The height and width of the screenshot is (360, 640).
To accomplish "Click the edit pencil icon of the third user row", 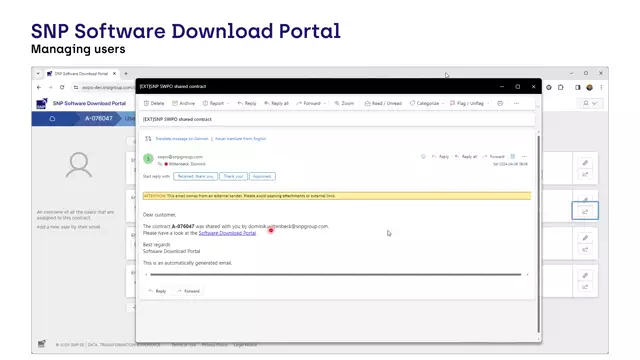I will point(585,238).
